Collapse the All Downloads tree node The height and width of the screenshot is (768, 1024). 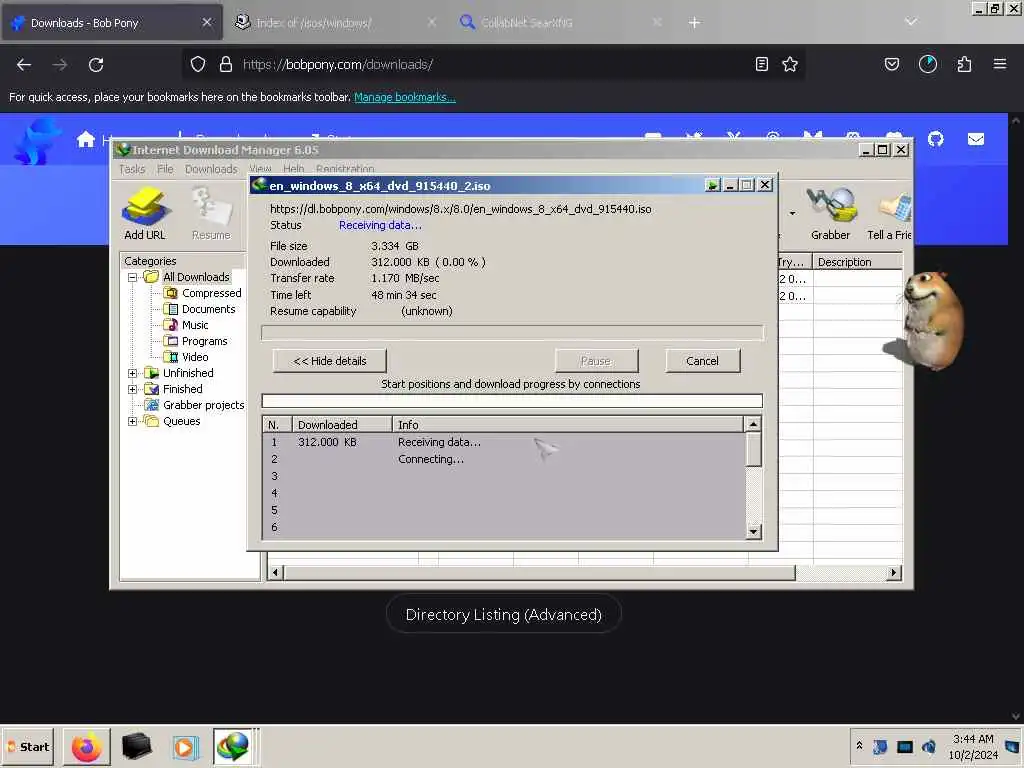133,277
